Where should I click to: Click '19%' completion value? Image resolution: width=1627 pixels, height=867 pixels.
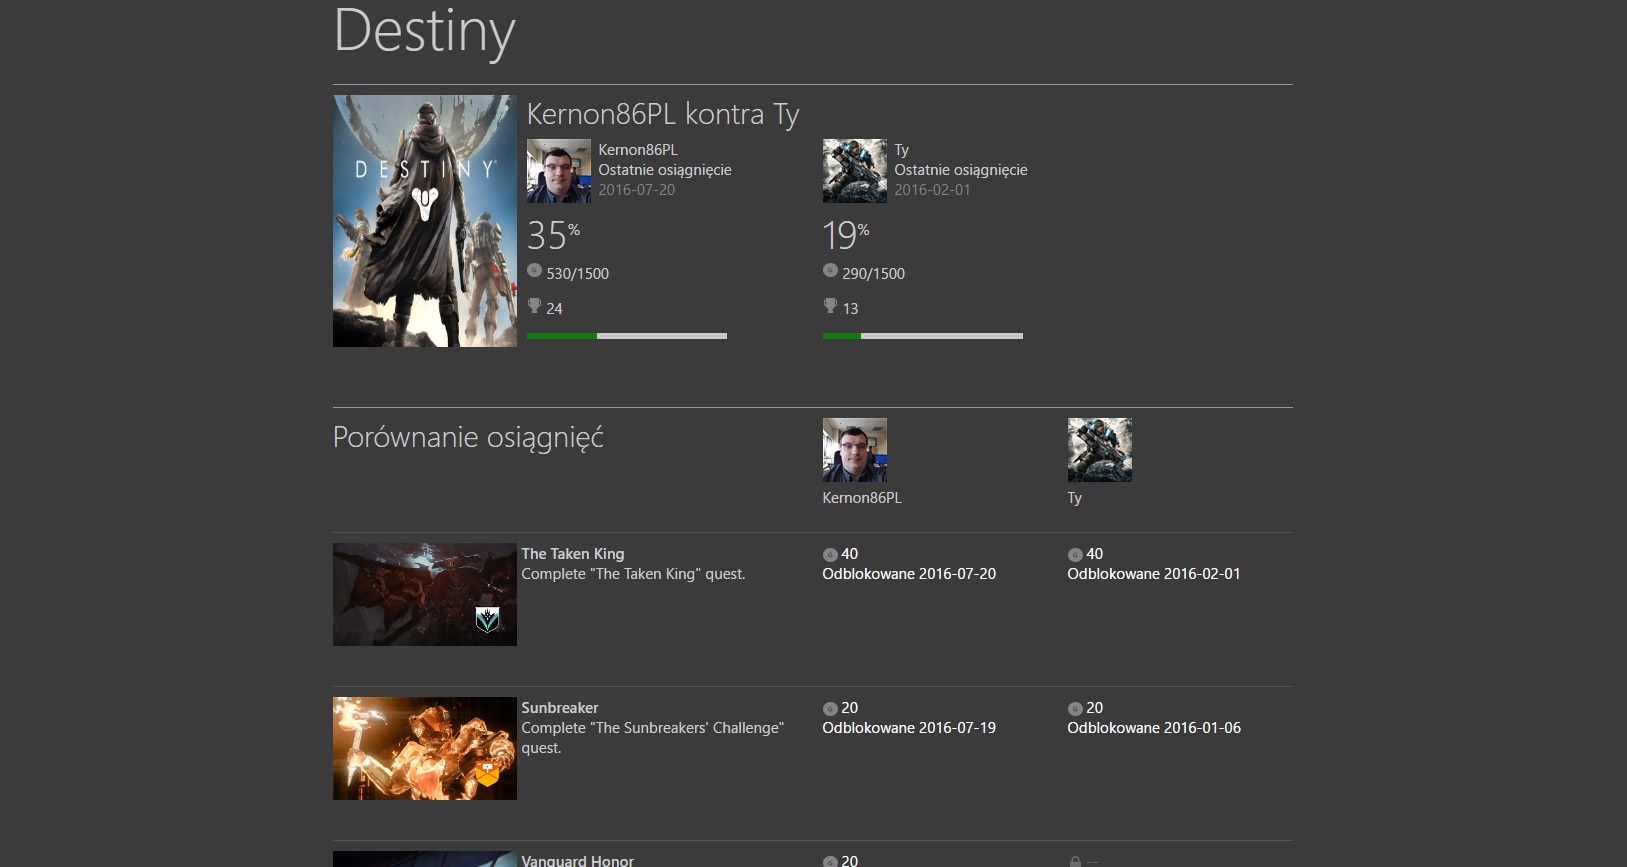(x=846, y=235)
